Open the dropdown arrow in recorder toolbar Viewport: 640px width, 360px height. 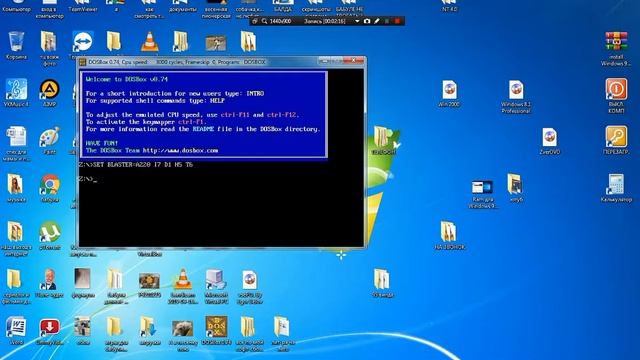click(x=357, y=21)
